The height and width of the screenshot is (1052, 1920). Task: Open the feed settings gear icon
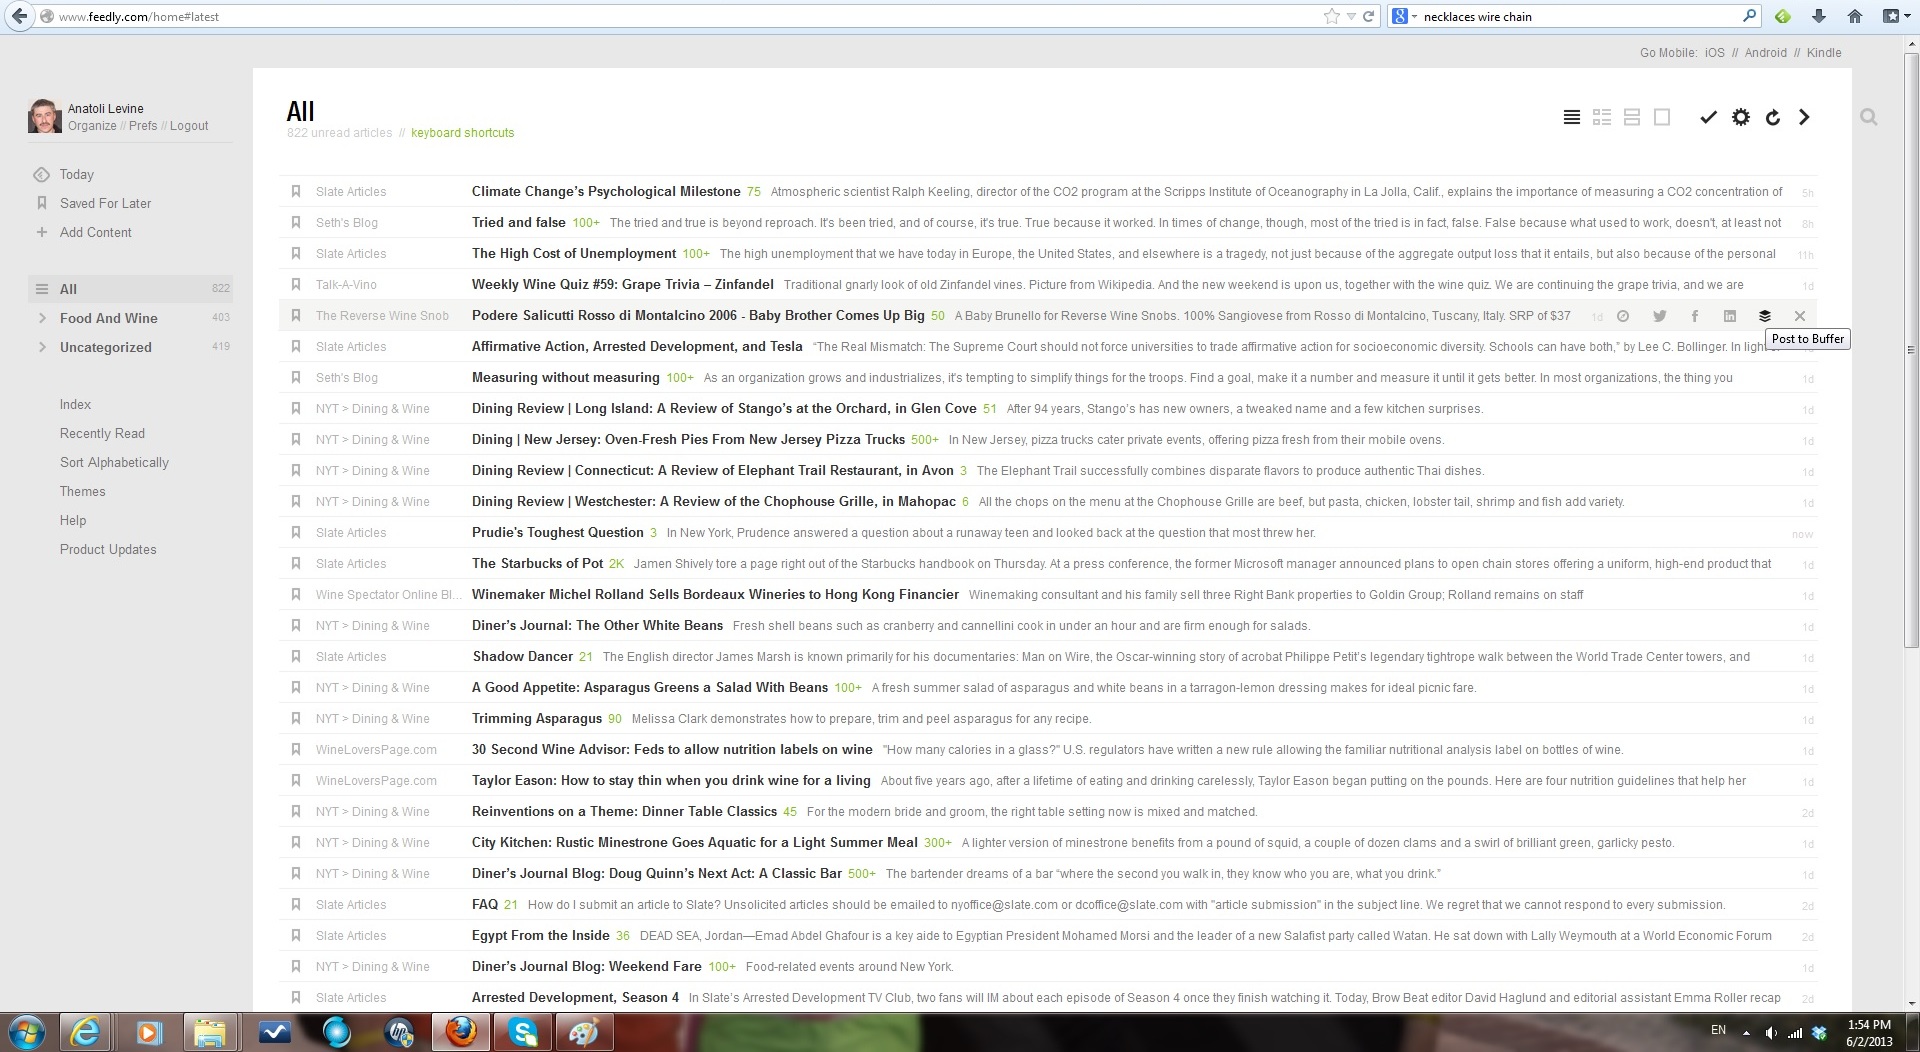coord(1741,118)
